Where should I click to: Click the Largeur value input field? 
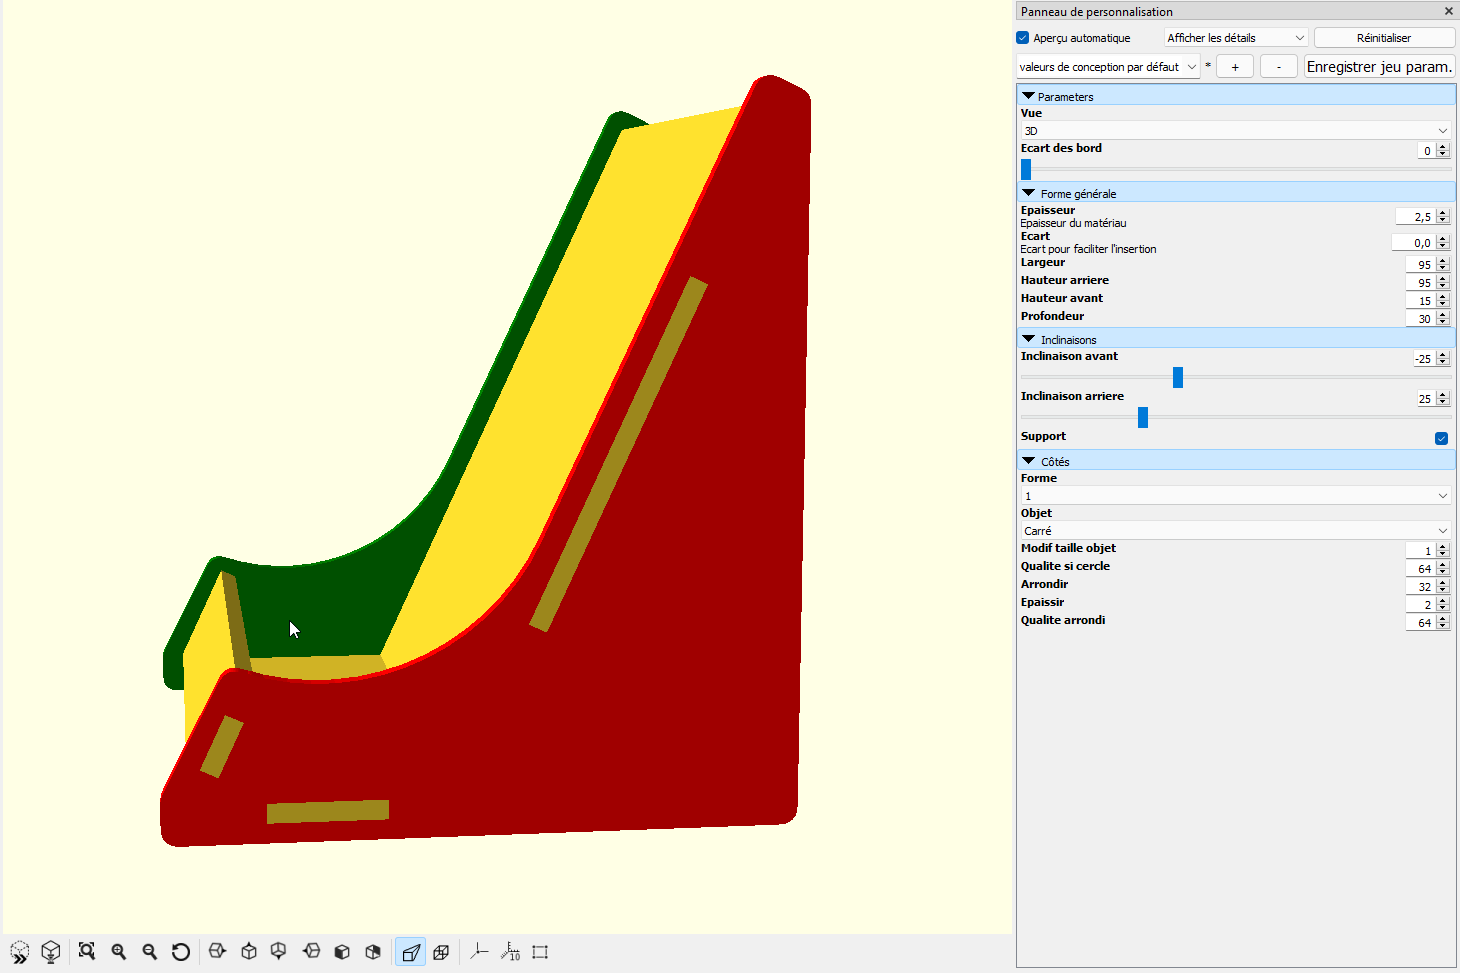[1420, 265]
